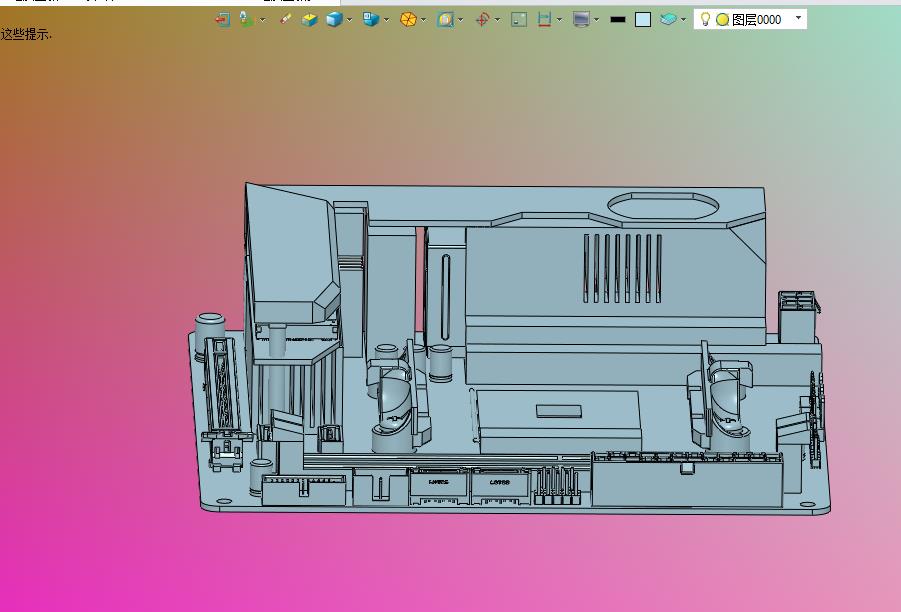Expand dropdown arrow next to the blue cube
Screen dimensions: 901x612
pyautogui.click(x=349, y=20)
